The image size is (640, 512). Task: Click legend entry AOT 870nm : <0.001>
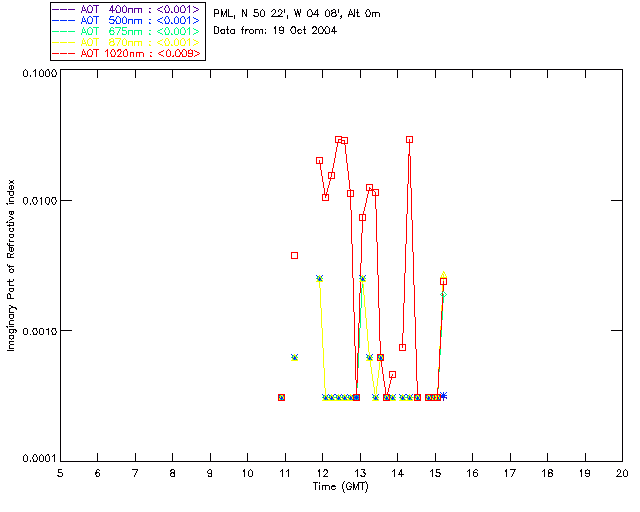(128, 42)
